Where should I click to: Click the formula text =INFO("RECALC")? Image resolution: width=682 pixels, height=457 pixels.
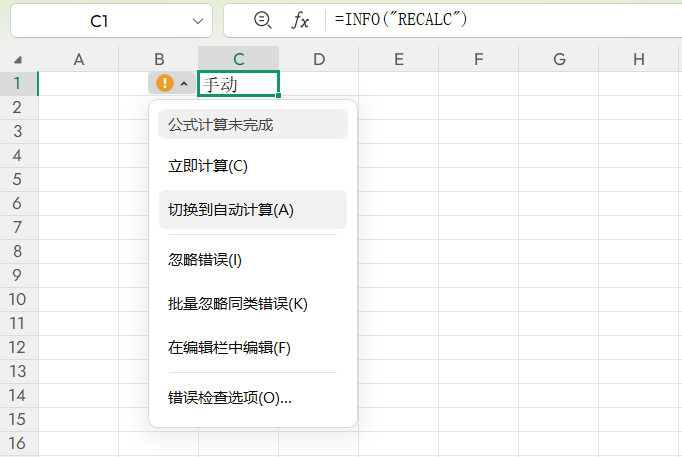[x=401, y=20]
